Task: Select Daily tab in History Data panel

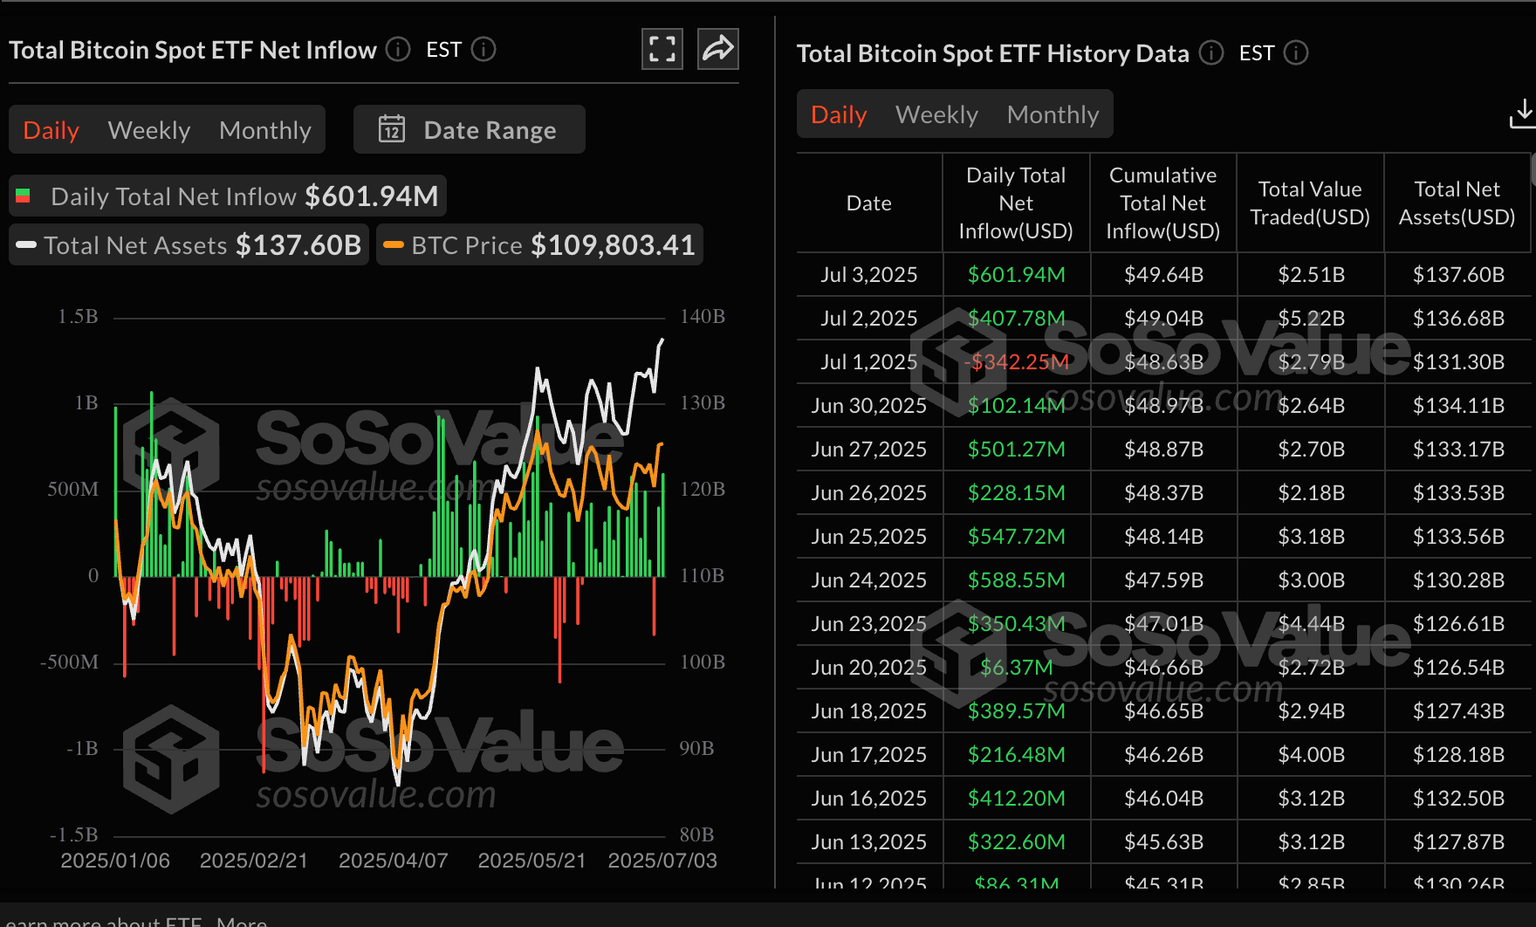Action: [x=839, y=115]
